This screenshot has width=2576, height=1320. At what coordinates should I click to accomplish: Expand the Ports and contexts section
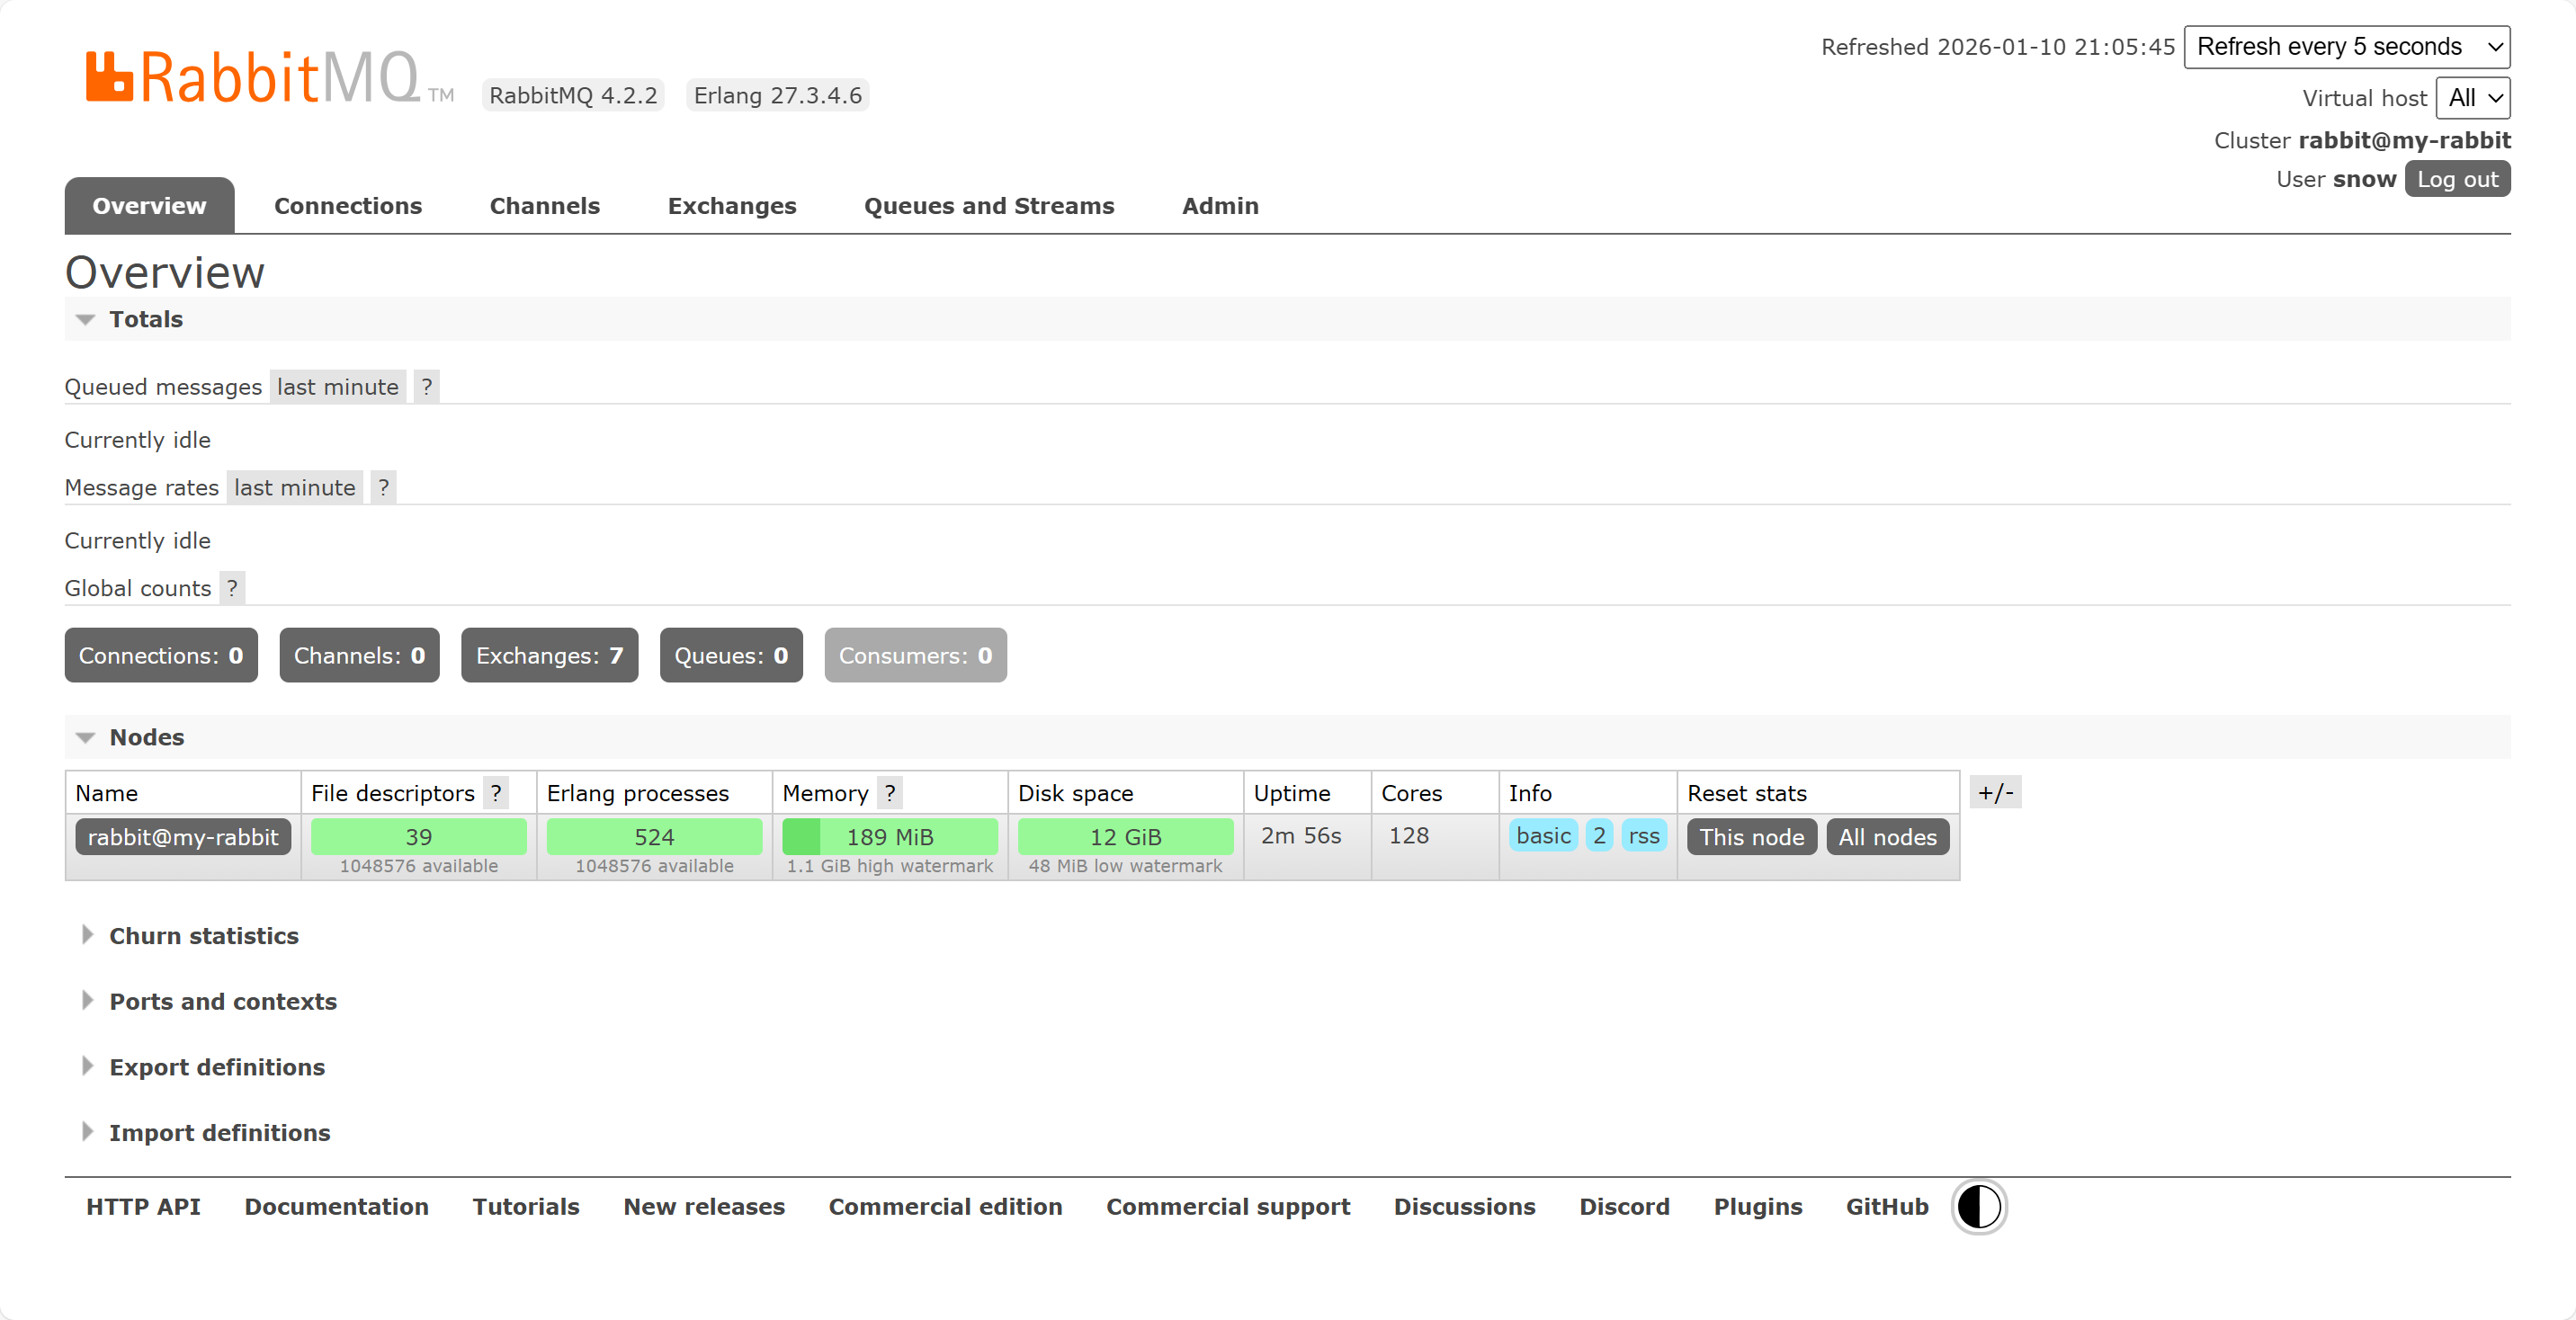coord(222,1002)
